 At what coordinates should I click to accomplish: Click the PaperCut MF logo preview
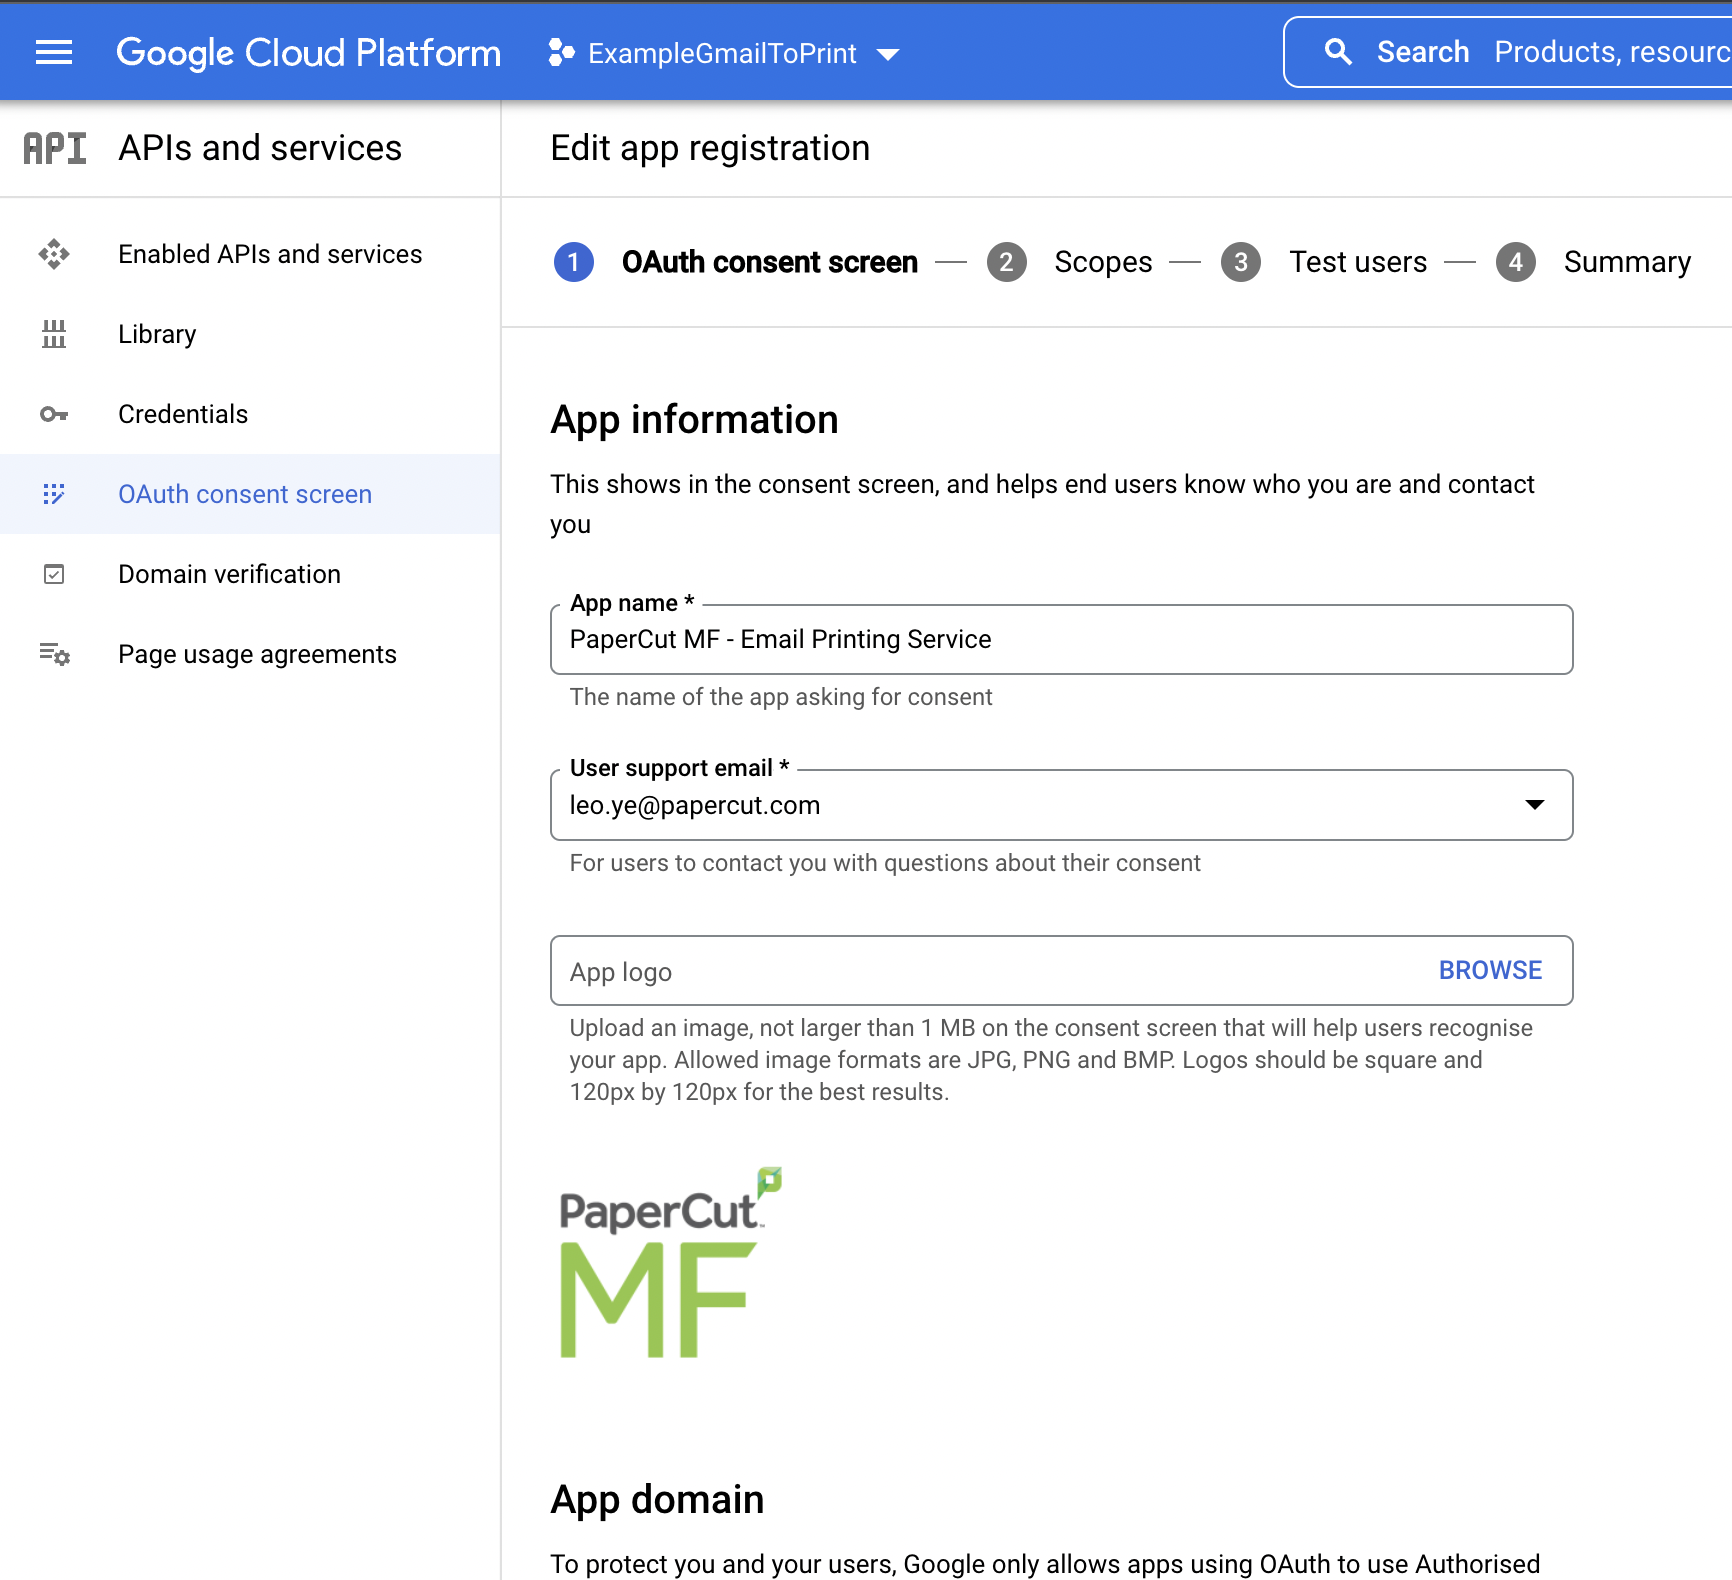pos(670,1263)
